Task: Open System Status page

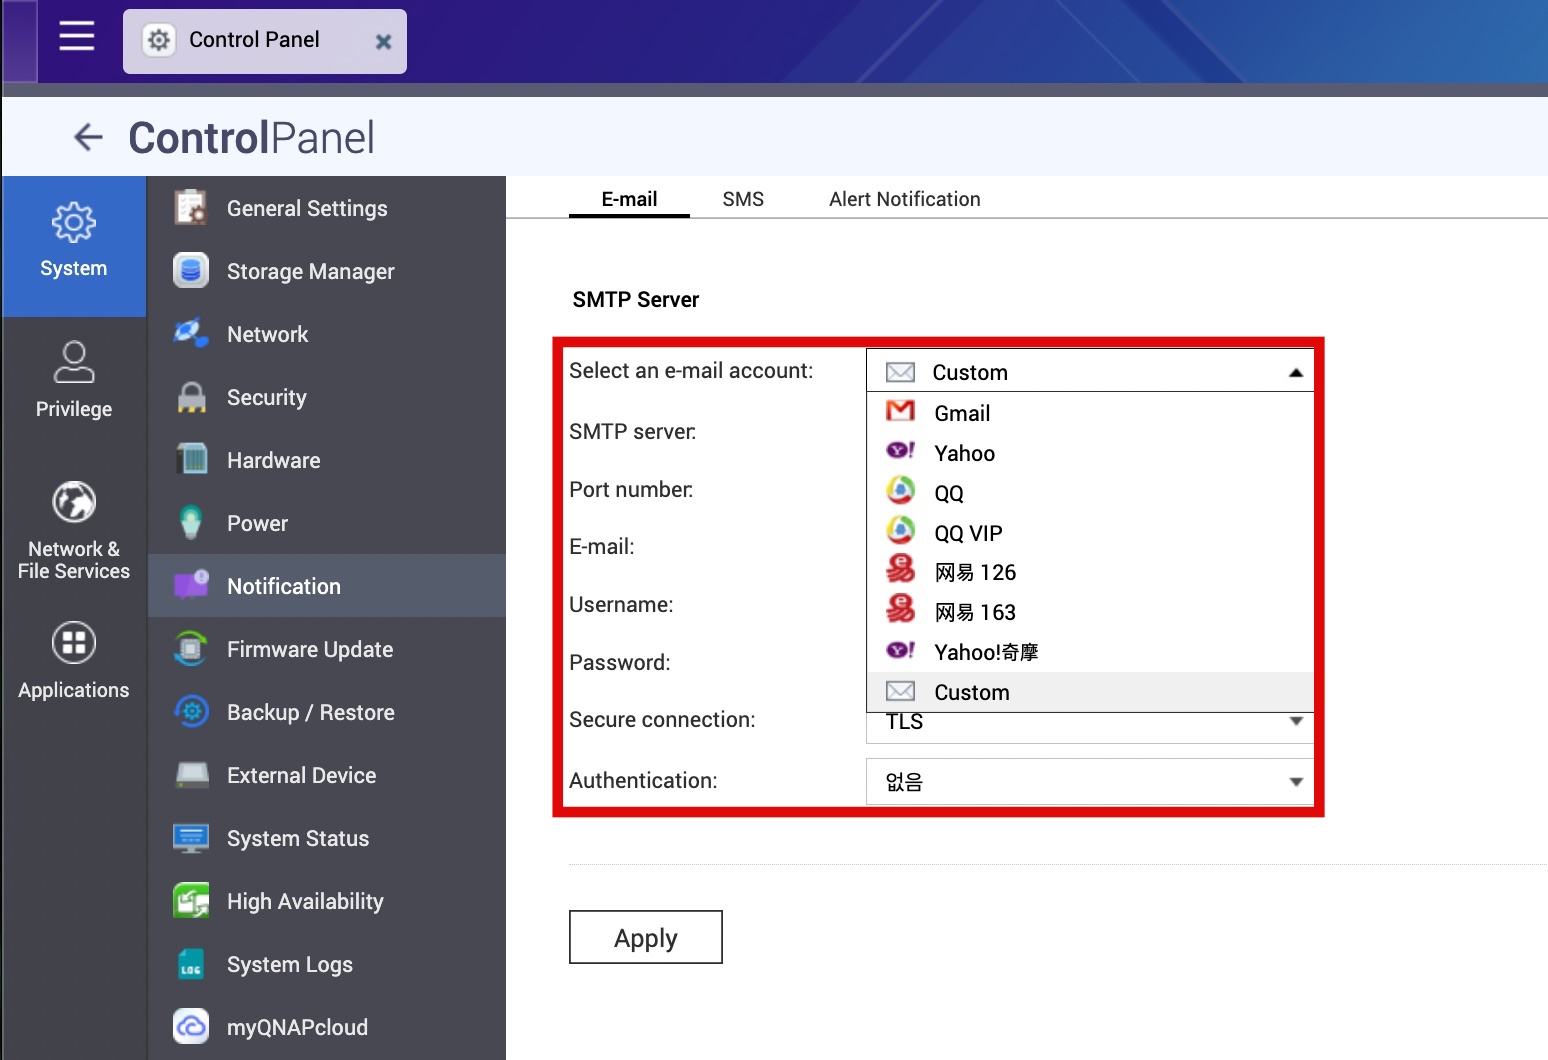Action: point(327,838)
